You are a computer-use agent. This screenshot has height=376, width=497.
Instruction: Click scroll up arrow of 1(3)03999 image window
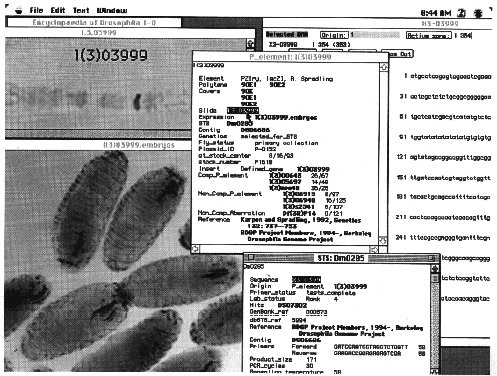250,43
